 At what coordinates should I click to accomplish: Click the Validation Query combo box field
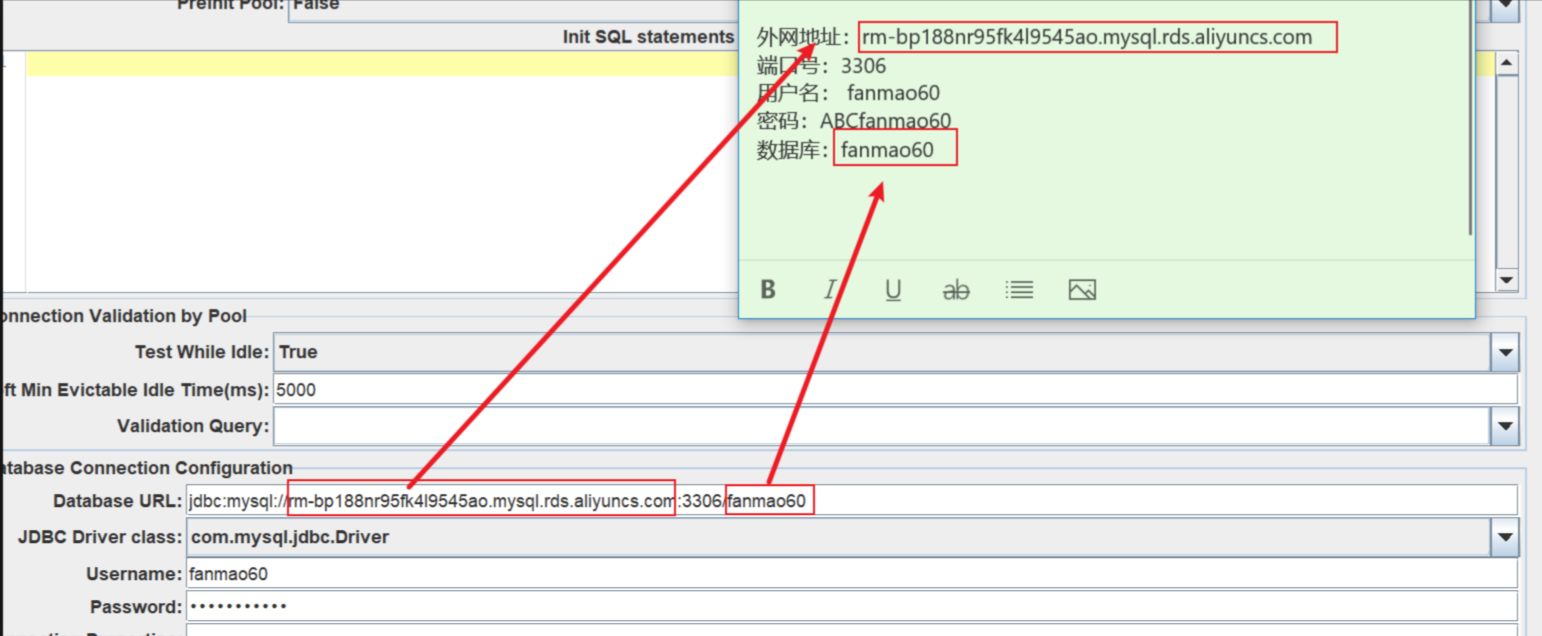tap(882, 426)
